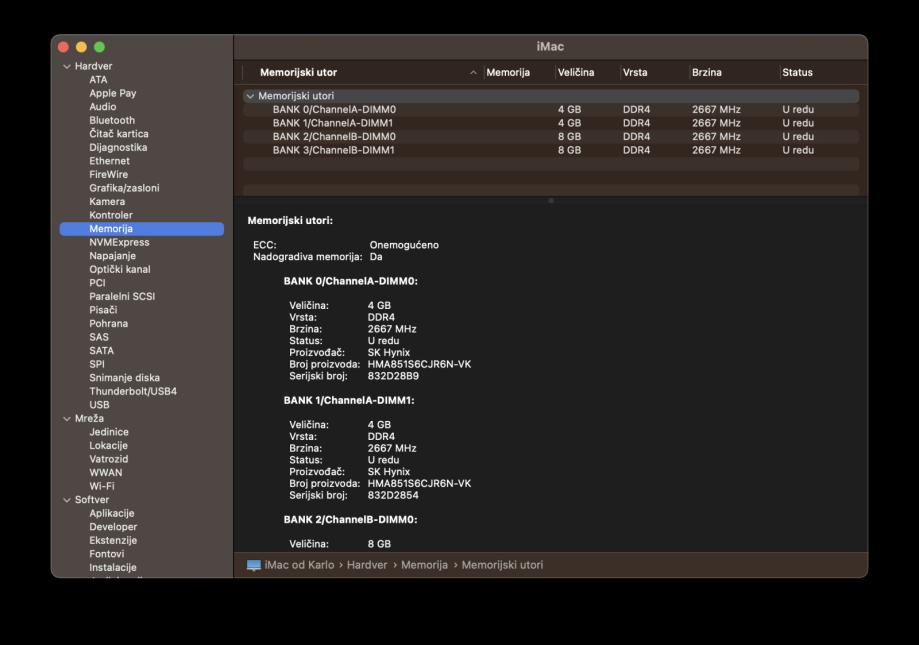Click the green zoom window button

click(x=99, y=47)
